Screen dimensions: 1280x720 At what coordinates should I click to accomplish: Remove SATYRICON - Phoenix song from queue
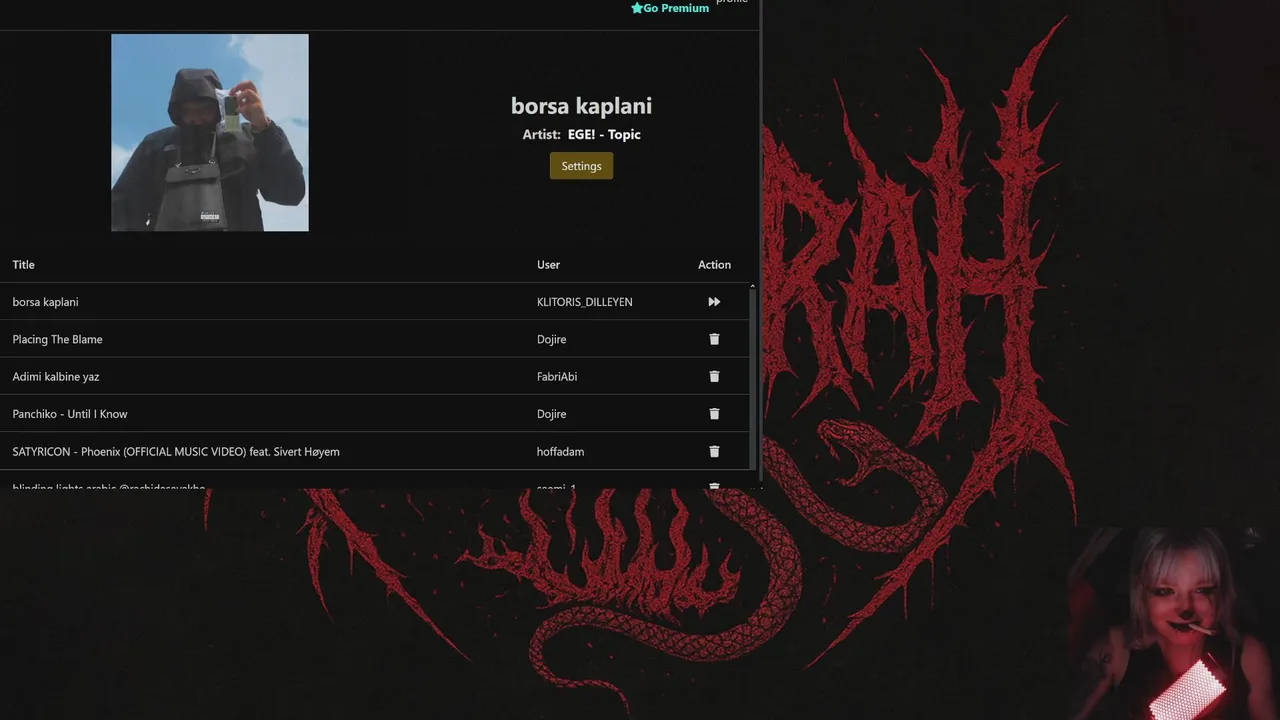coord(714,451)
